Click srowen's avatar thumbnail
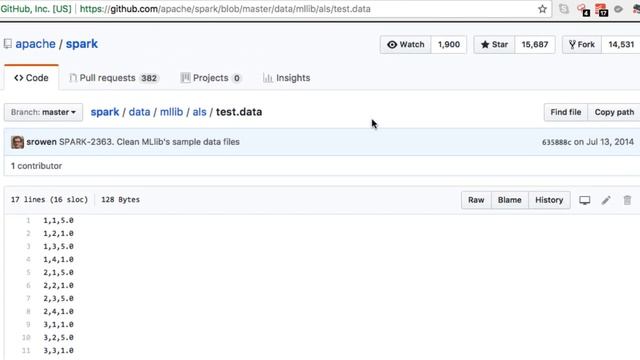 click(18, 142)
